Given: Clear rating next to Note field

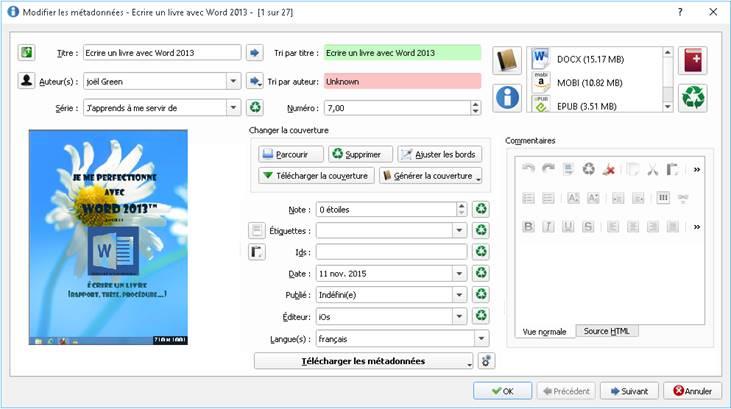Looking at the screenshot, I should point(481,209).
